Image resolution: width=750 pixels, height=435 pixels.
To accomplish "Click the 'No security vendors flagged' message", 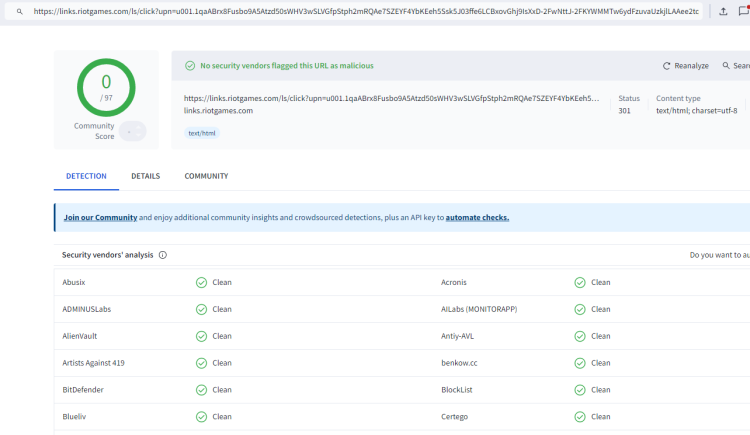I will [287, 66].
